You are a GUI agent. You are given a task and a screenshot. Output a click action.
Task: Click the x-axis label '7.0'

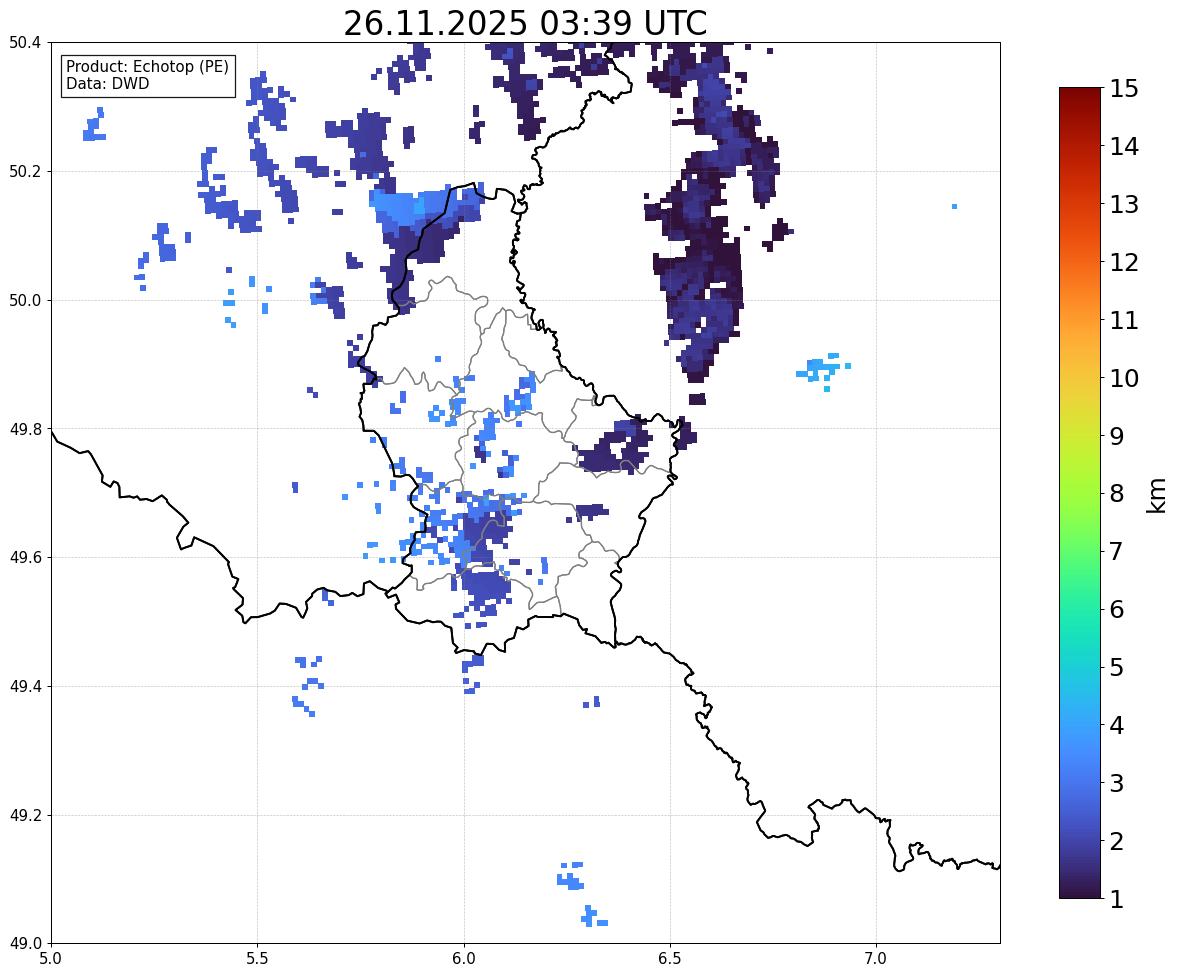pos(877,959)
